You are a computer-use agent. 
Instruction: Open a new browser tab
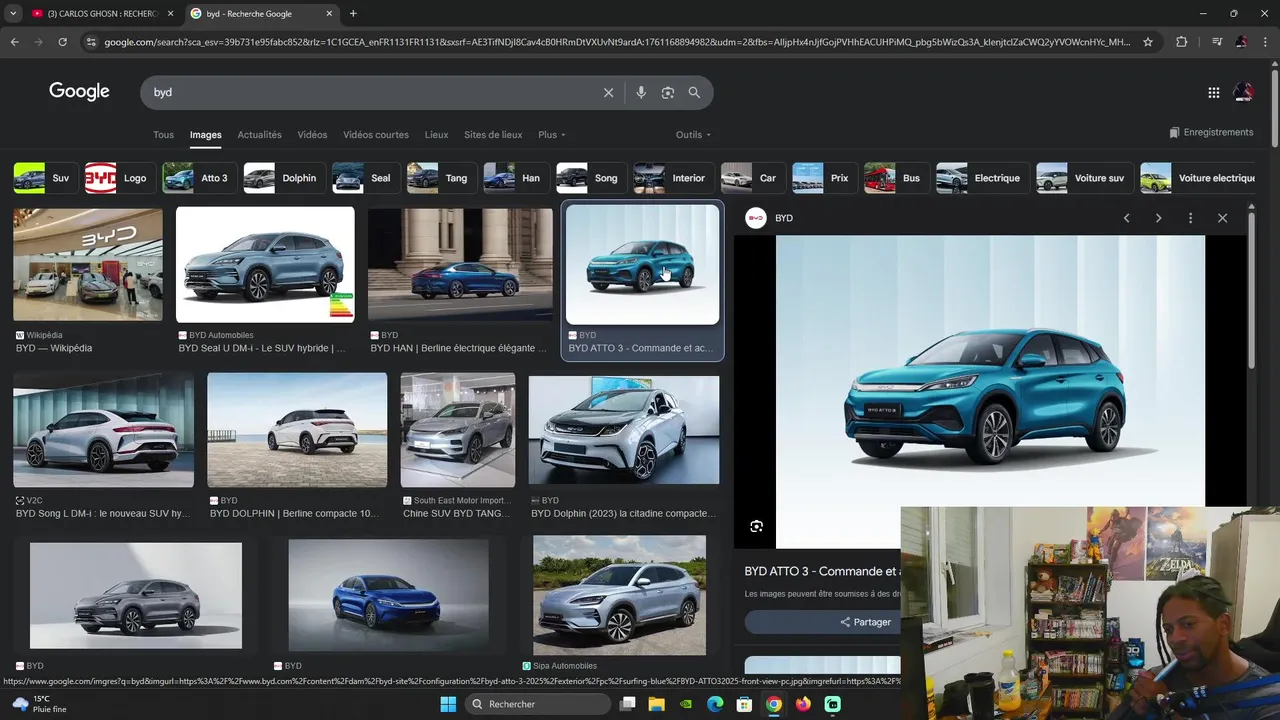[x=353, y=14]
